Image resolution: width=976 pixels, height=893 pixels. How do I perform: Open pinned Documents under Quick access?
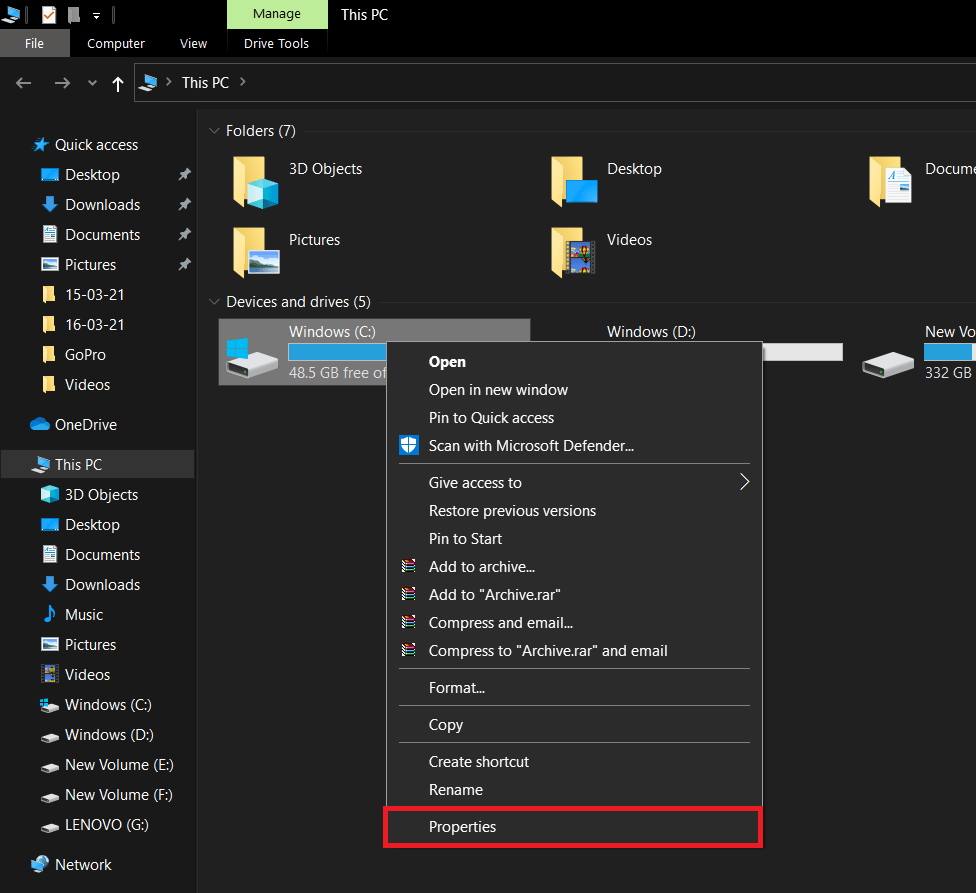pos(103,235)
